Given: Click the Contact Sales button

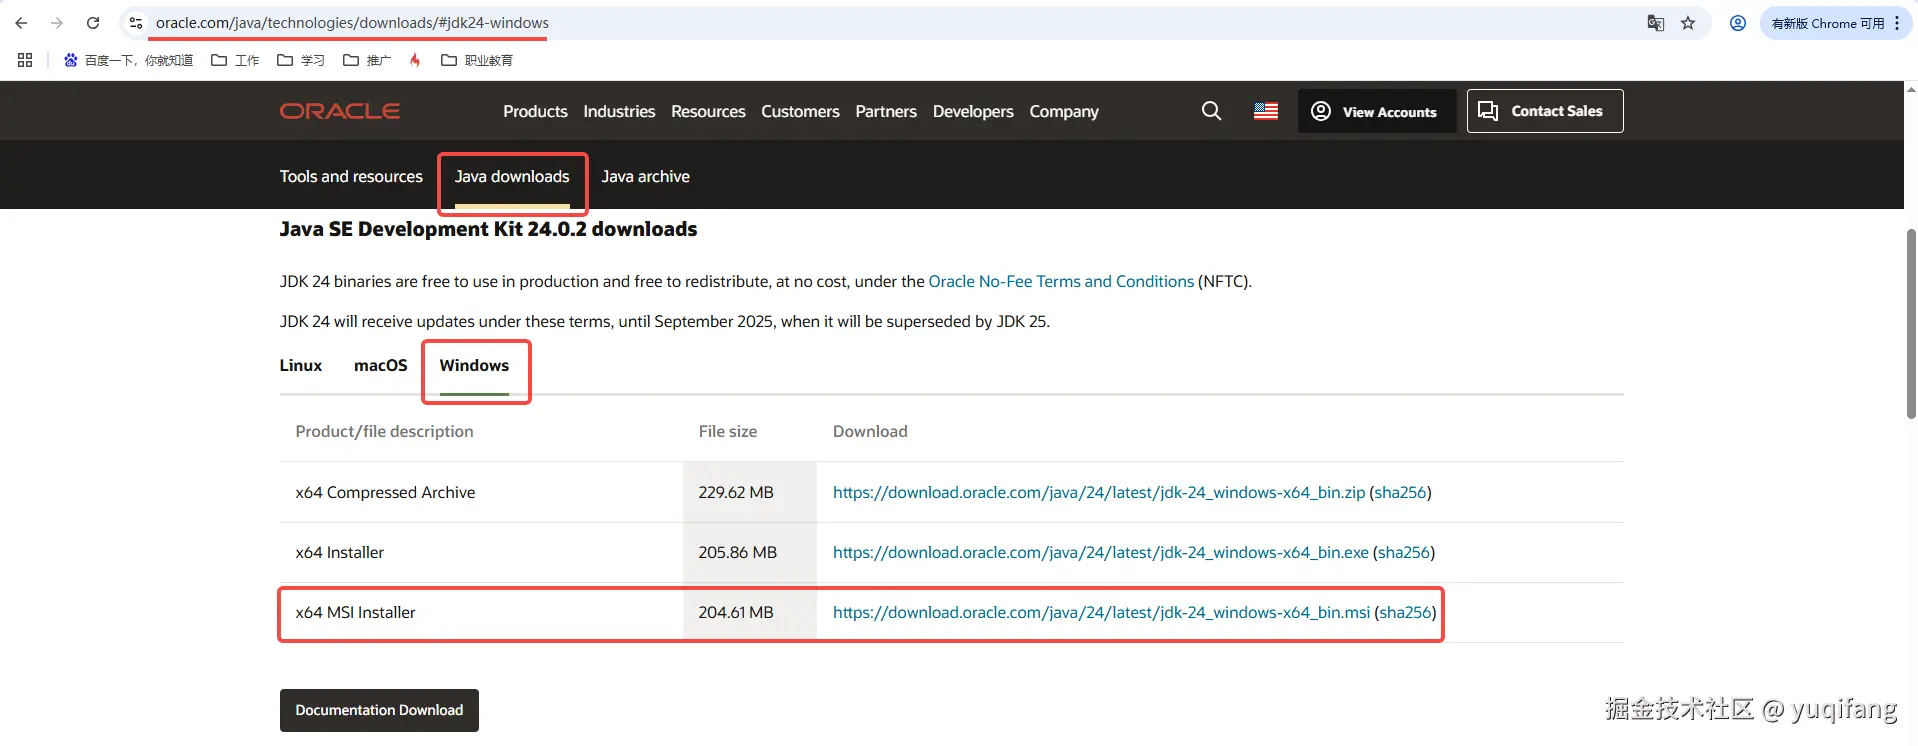Looking at the screenshot, I should [1545, 111].
